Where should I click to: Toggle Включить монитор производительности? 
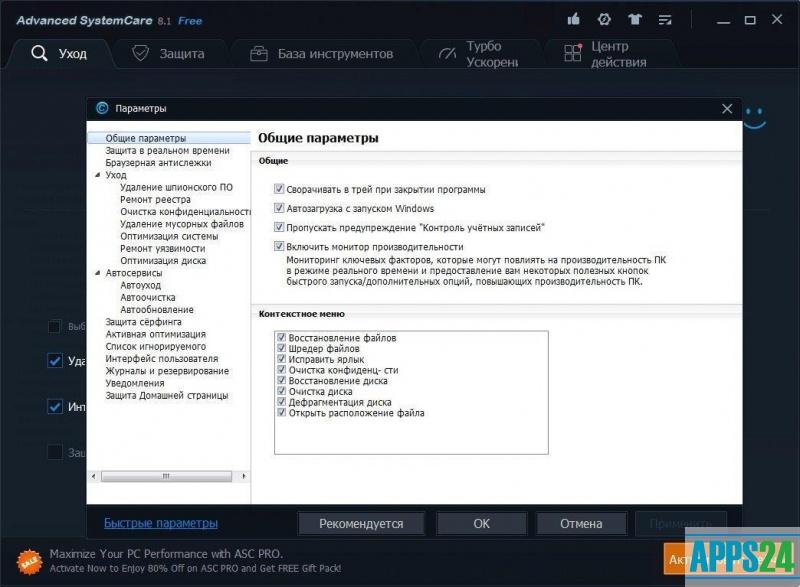(279, 246)
